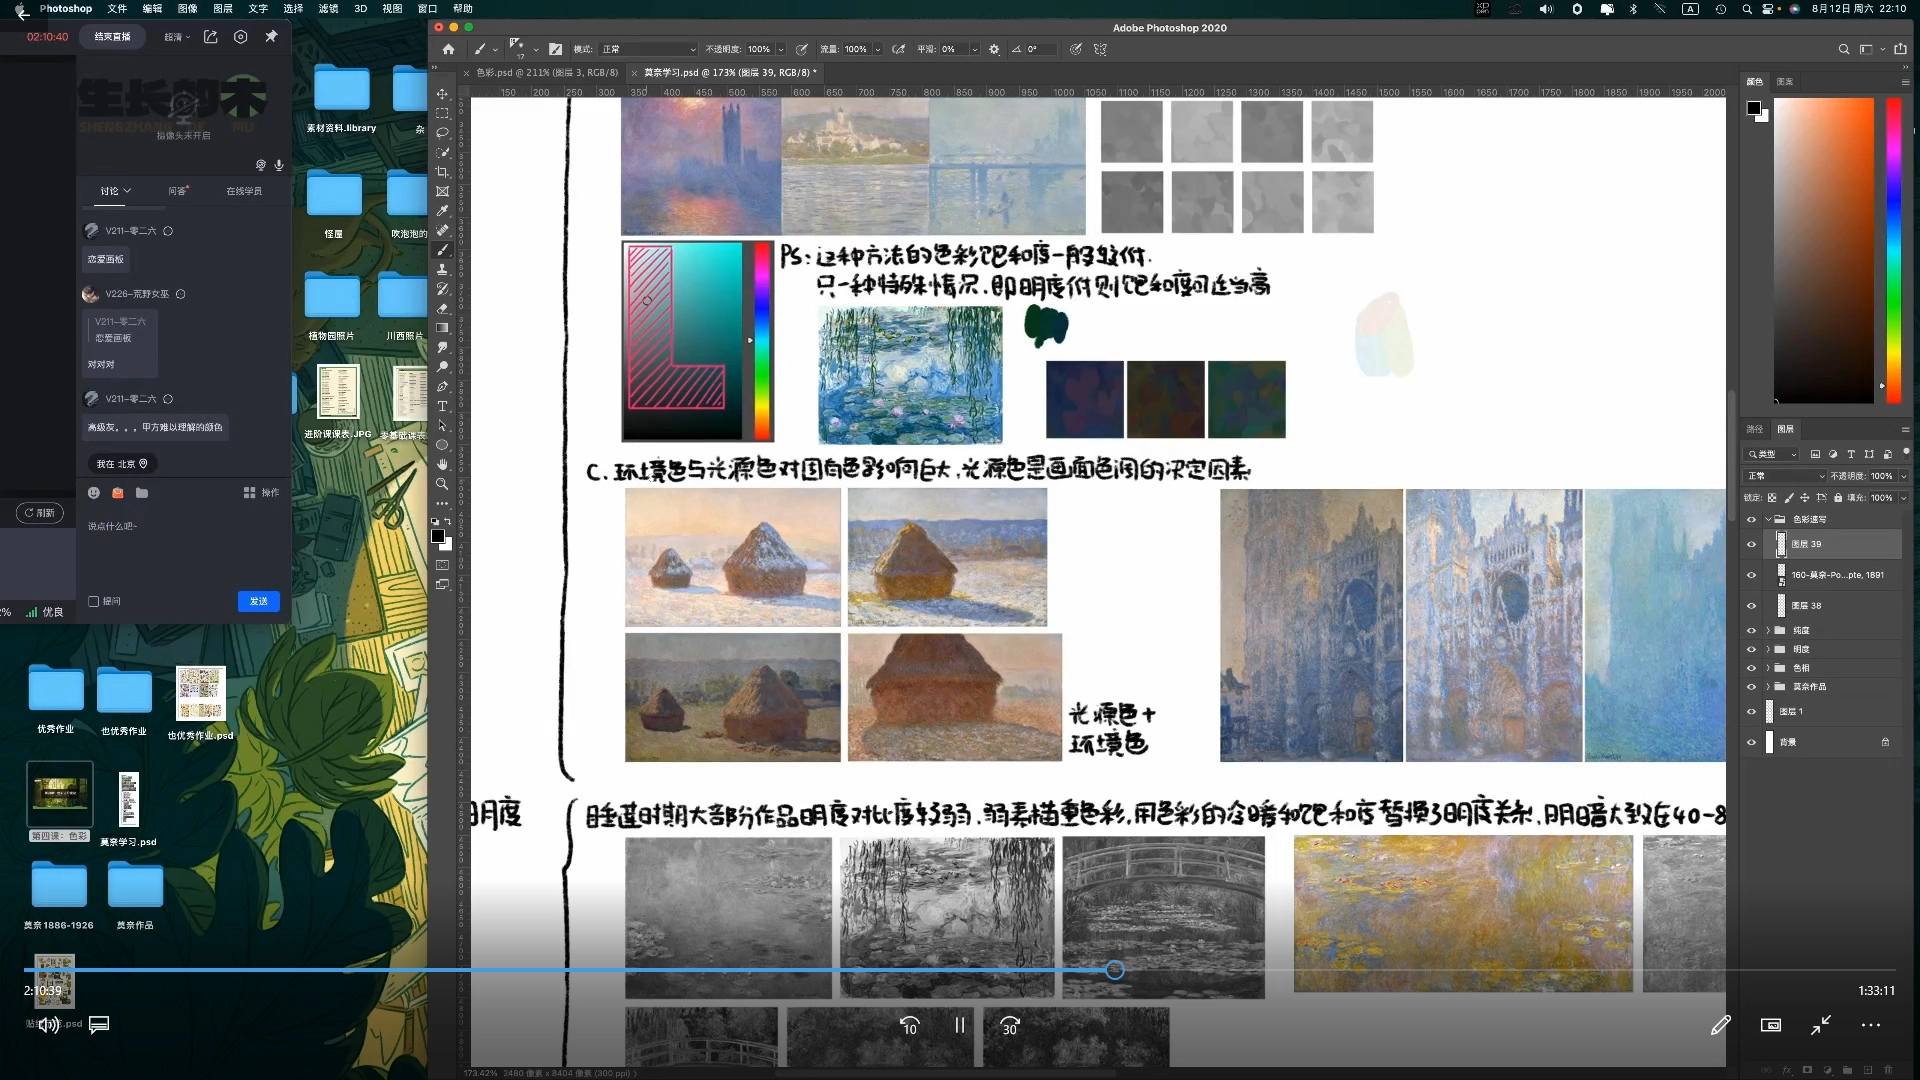Collapse the 色彩速写 layer group
Image resolution: width=1920 pixels, height=1080 pixels.
coord(1768,519)
